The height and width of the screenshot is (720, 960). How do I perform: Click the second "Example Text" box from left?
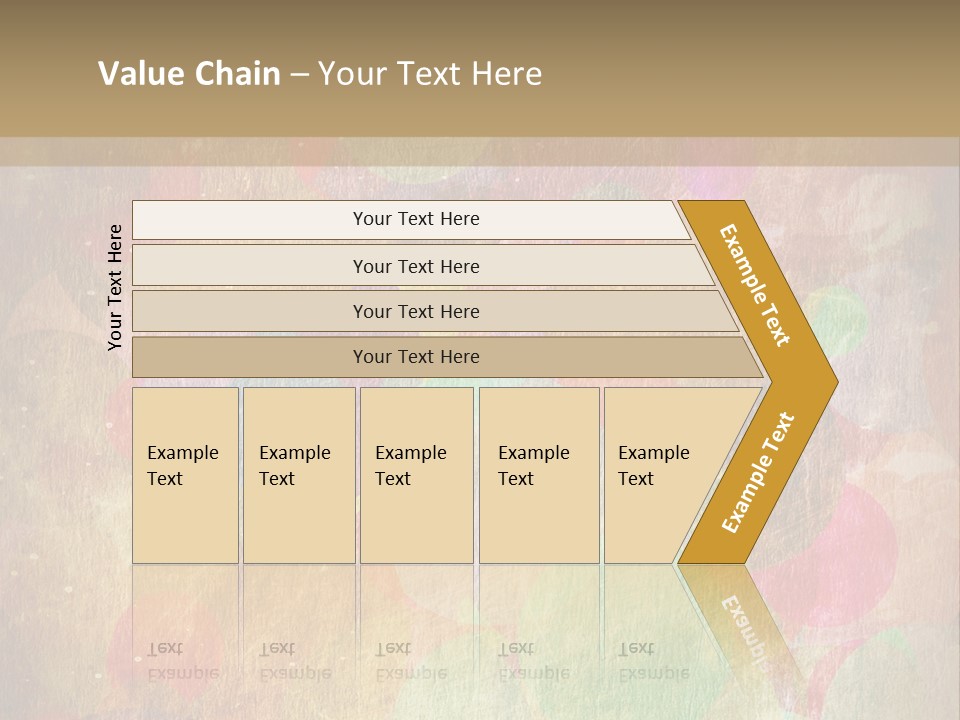pyautogui.click(x=298, y=474)
